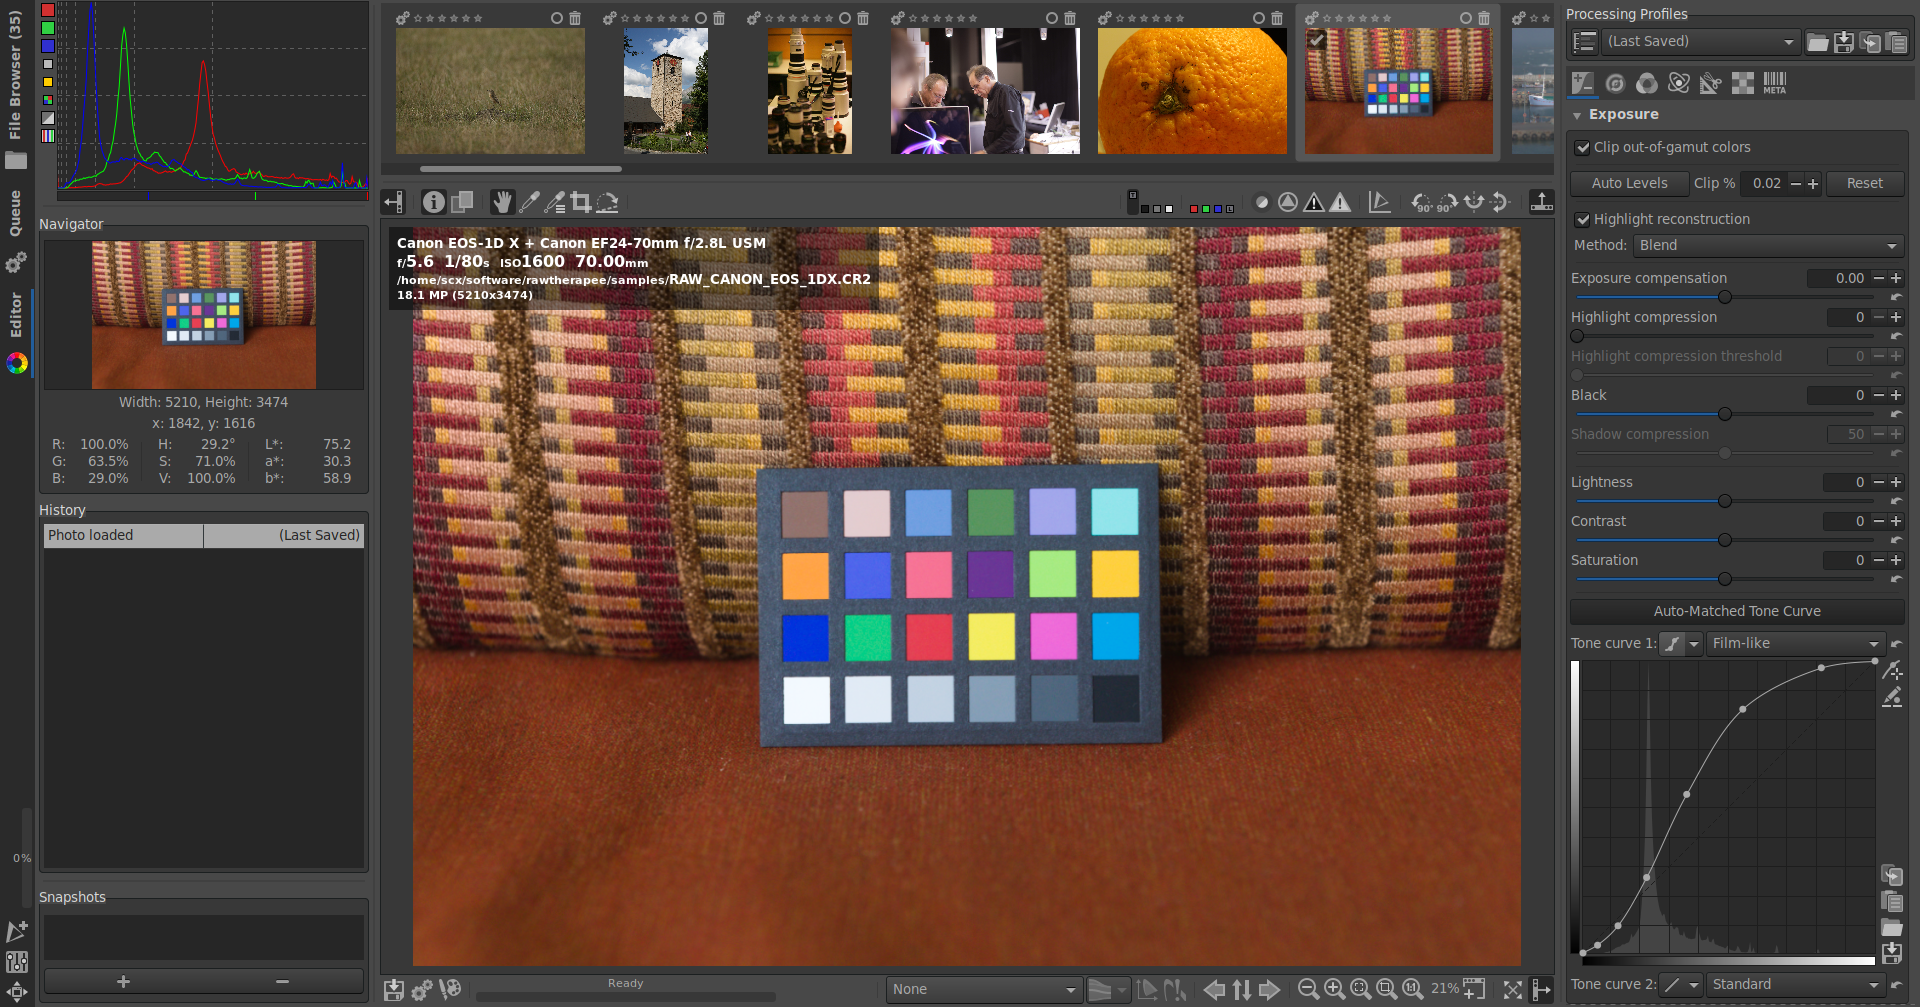Screen dimensions: 1920x1007
Task: Open new detail window icon
Action: click(x=1474, y=989)
